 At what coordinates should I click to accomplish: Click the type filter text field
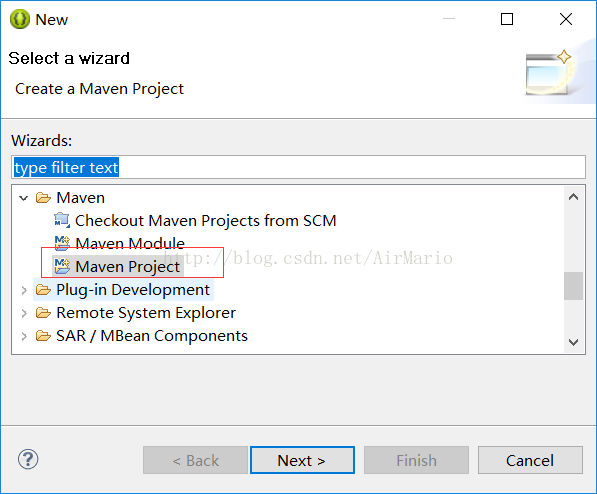(298, 167)
